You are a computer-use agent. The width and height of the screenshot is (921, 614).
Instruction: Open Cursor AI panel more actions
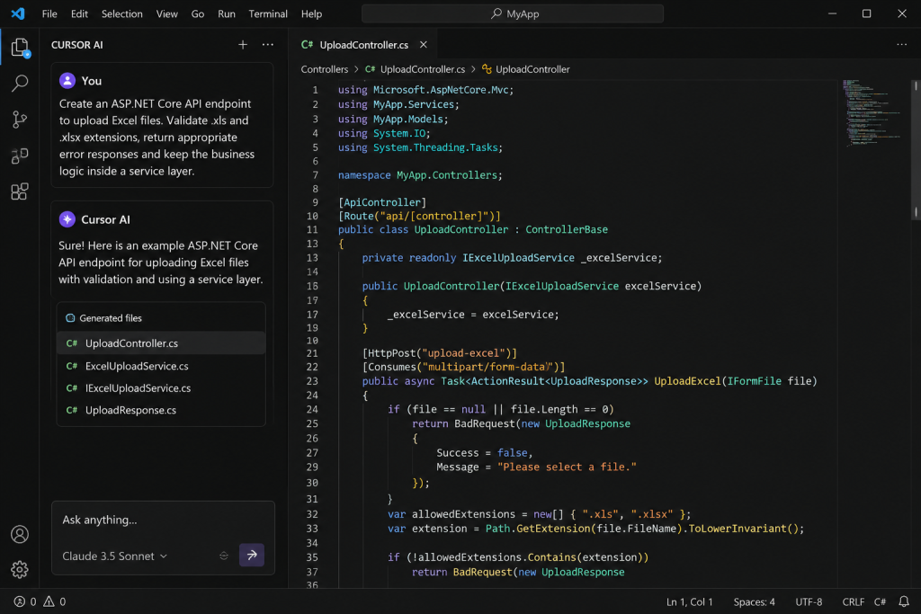click(268, 45)
